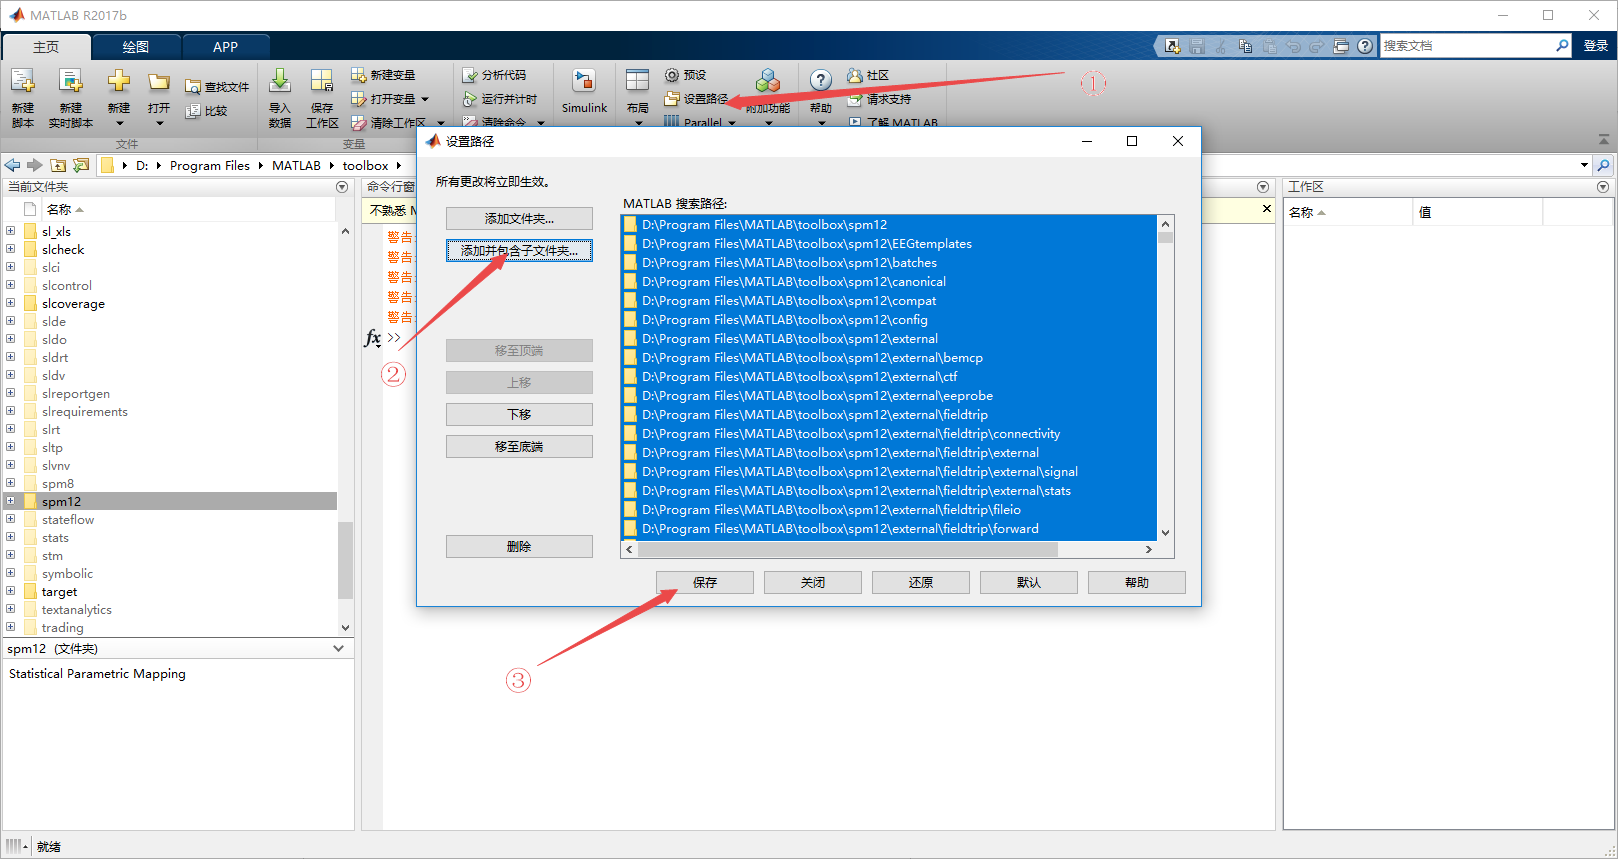The width and height of the screenshot is (1618, 859).
Task: Open the Parallel dropdown menu
Action: coord(731,123)
